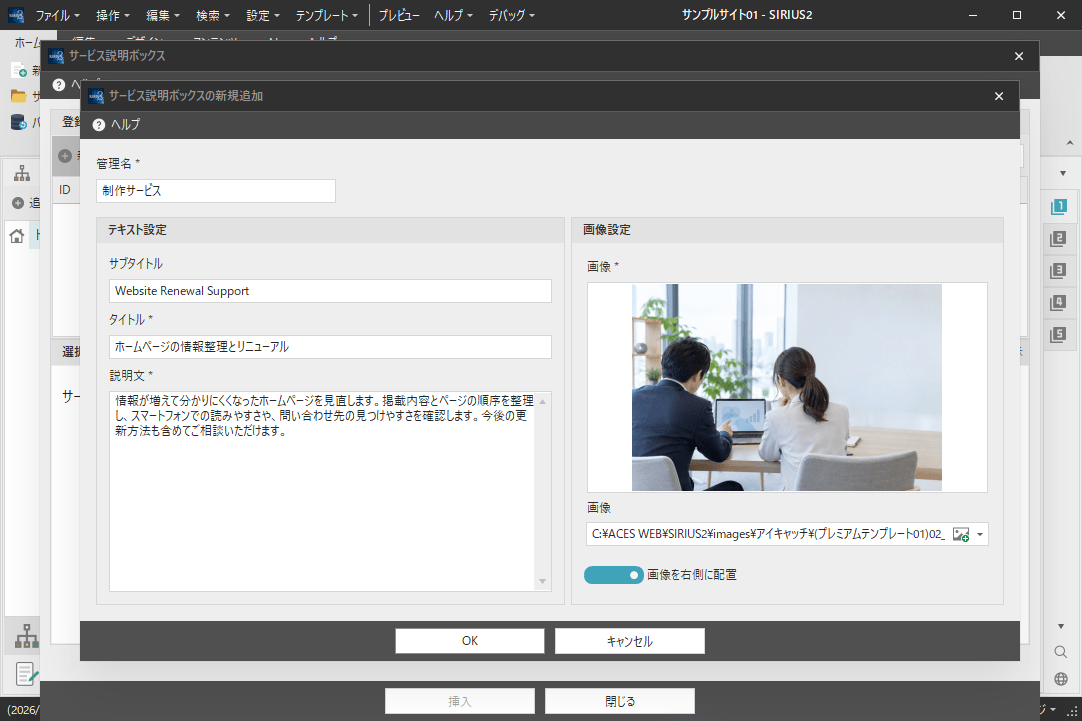Select page 4 icon in right sidebar
1082x721 pixels.
pyautogui.click(x=1058, y=302)
